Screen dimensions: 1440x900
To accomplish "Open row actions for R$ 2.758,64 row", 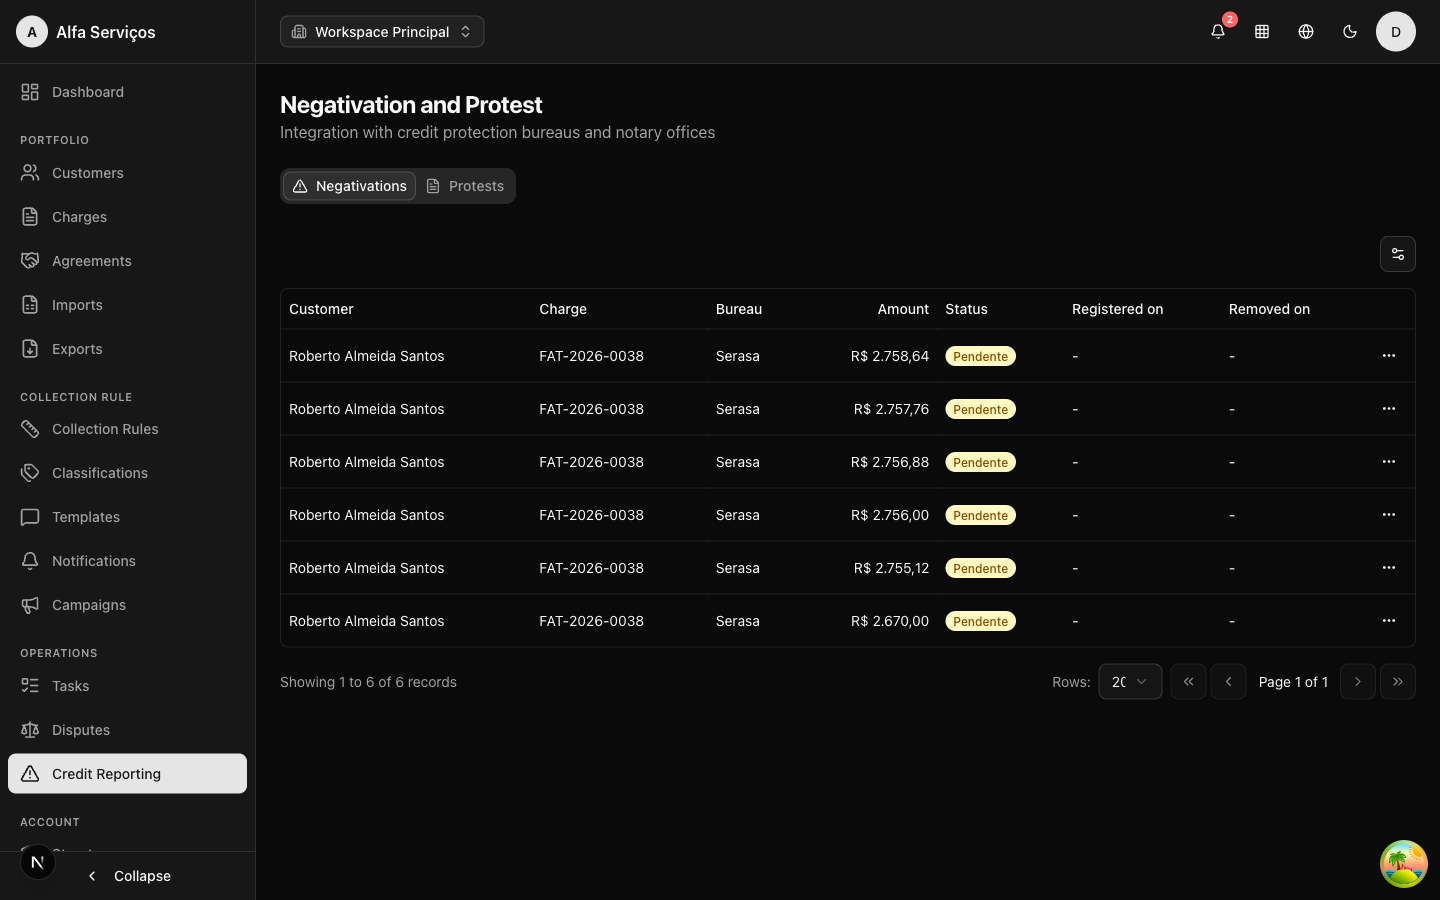I will tap(1389, 356).
